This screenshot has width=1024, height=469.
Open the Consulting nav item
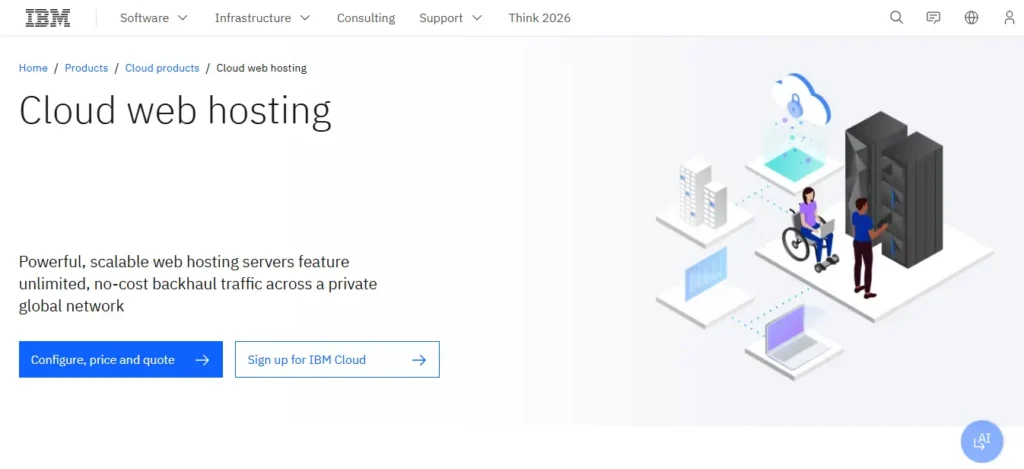[366, 18]
